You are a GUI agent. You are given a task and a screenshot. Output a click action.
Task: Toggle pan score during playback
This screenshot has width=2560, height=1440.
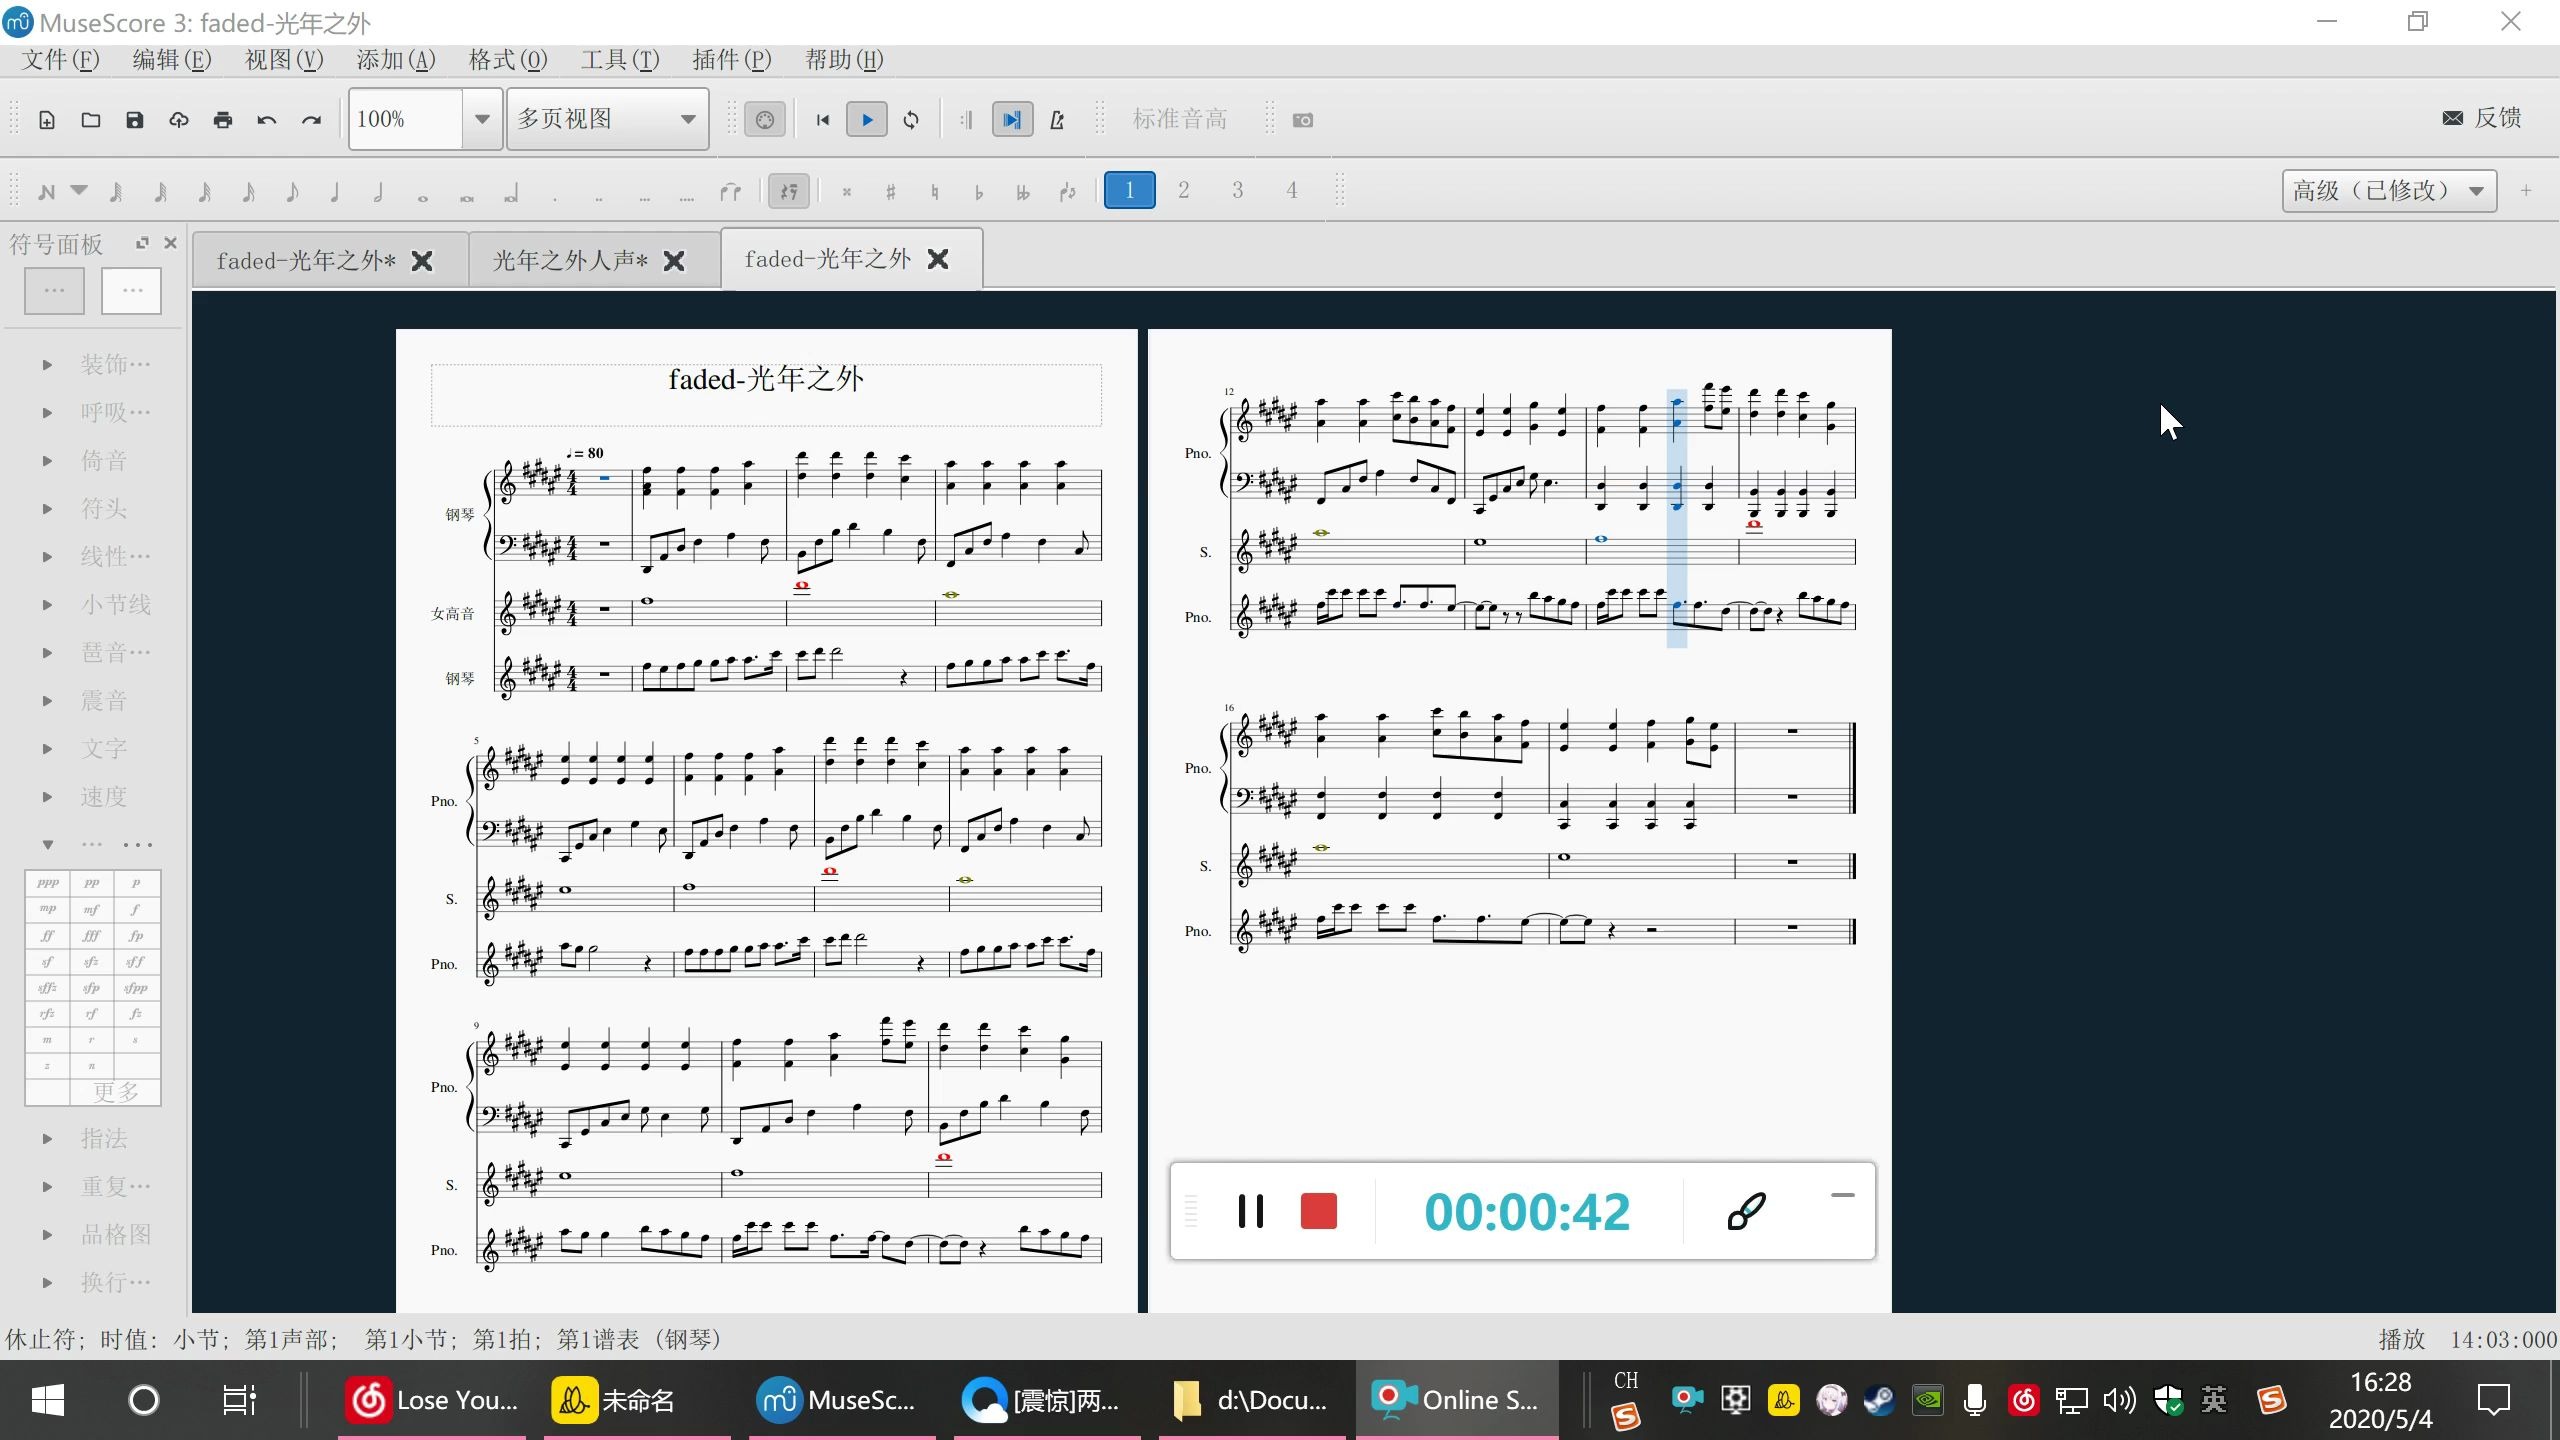[1012, 120]
